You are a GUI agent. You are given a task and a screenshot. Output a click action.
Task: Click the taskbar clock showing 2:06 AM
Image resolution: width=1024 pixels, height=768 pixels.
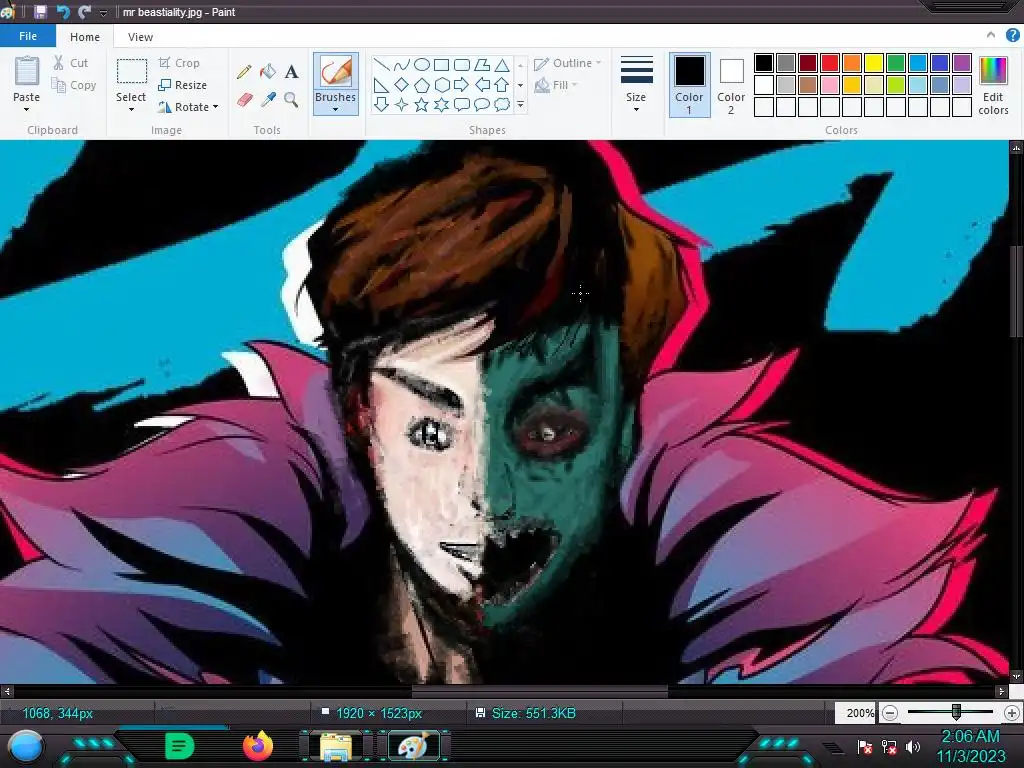970,736
